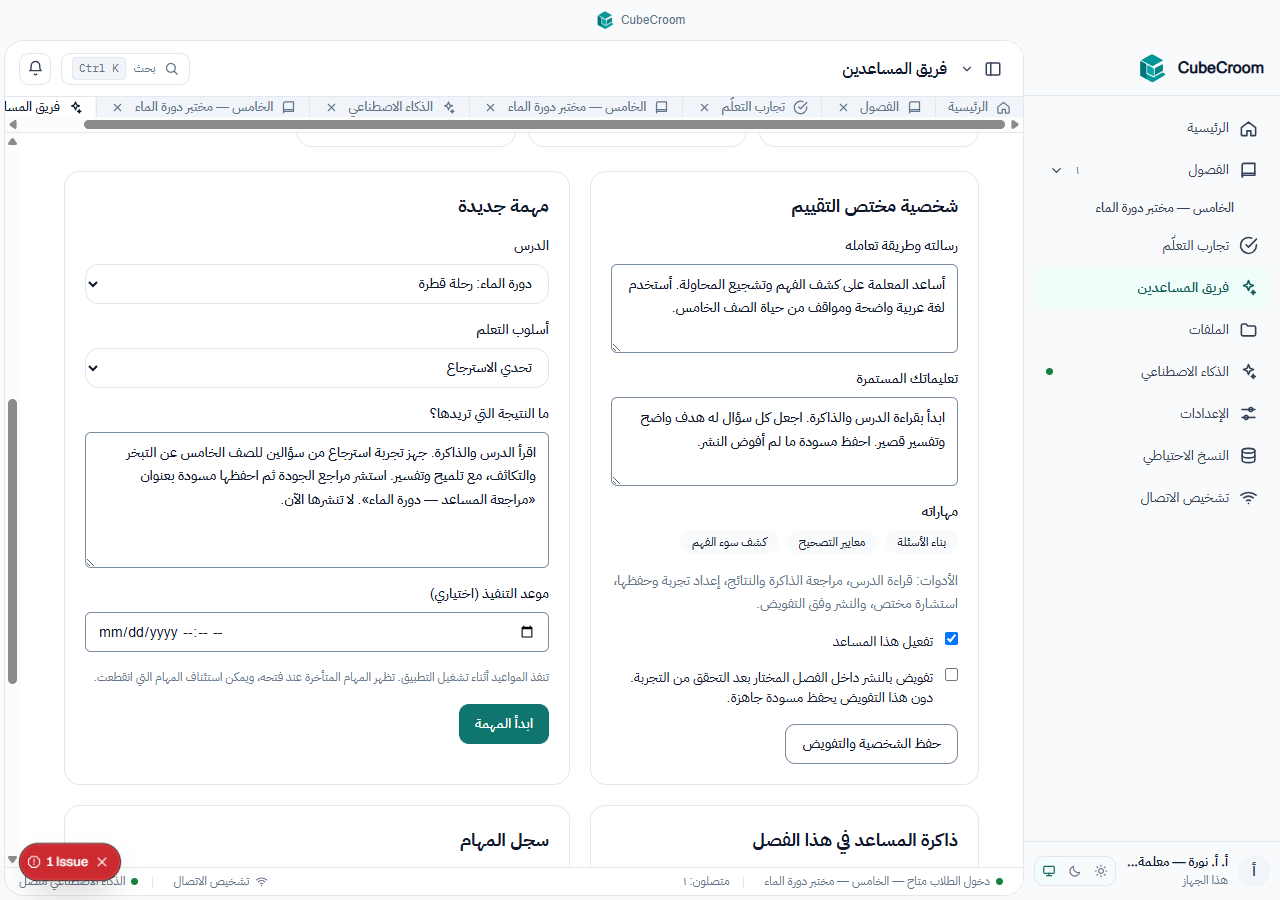Screen dimensions: 1280x900
Task: Click the vertical page scrollbar thumb
Action: (12, 541)
